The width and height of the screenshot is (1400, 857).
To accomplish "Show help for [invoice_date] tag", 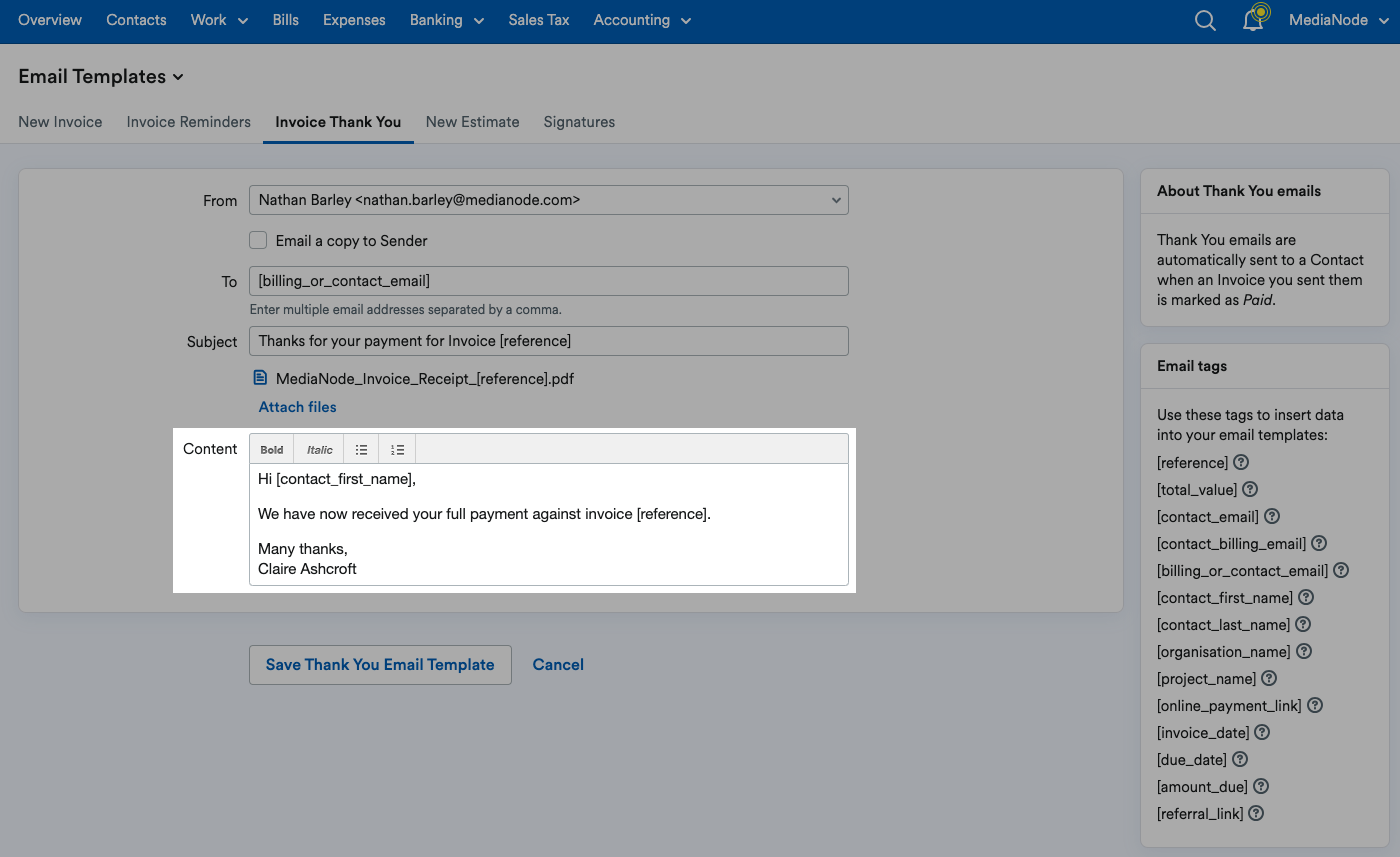I will coord(1262,732).
